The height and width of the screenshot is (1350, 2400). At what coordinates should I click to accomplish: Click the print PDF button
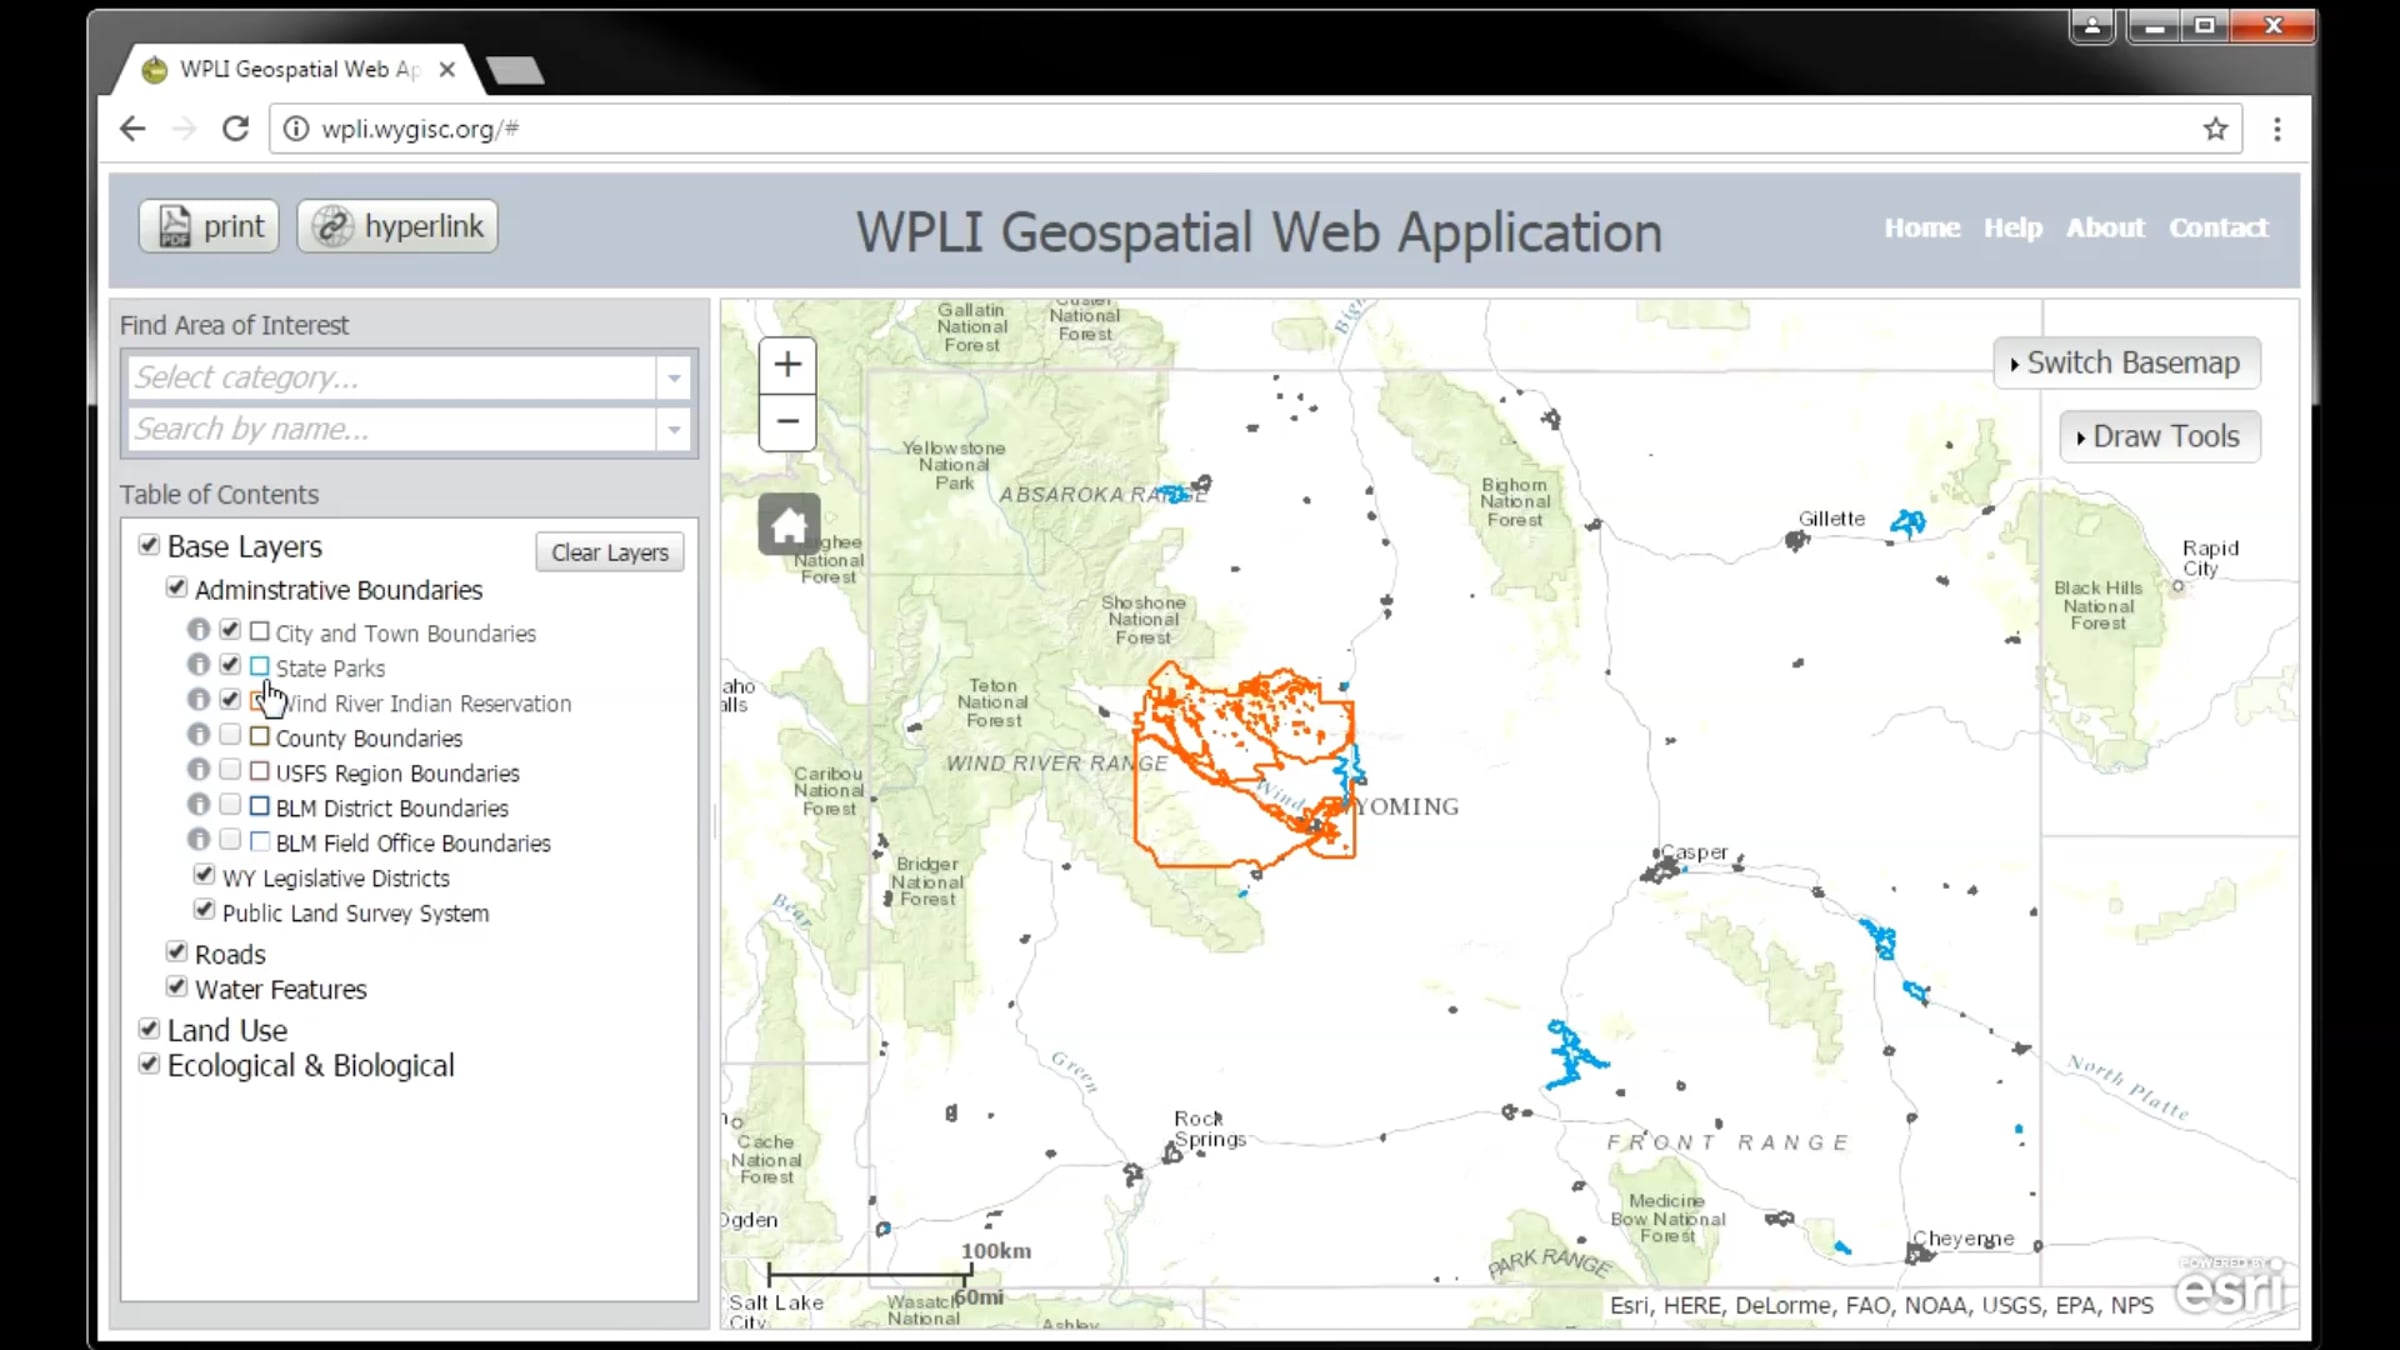coord(210,226)
